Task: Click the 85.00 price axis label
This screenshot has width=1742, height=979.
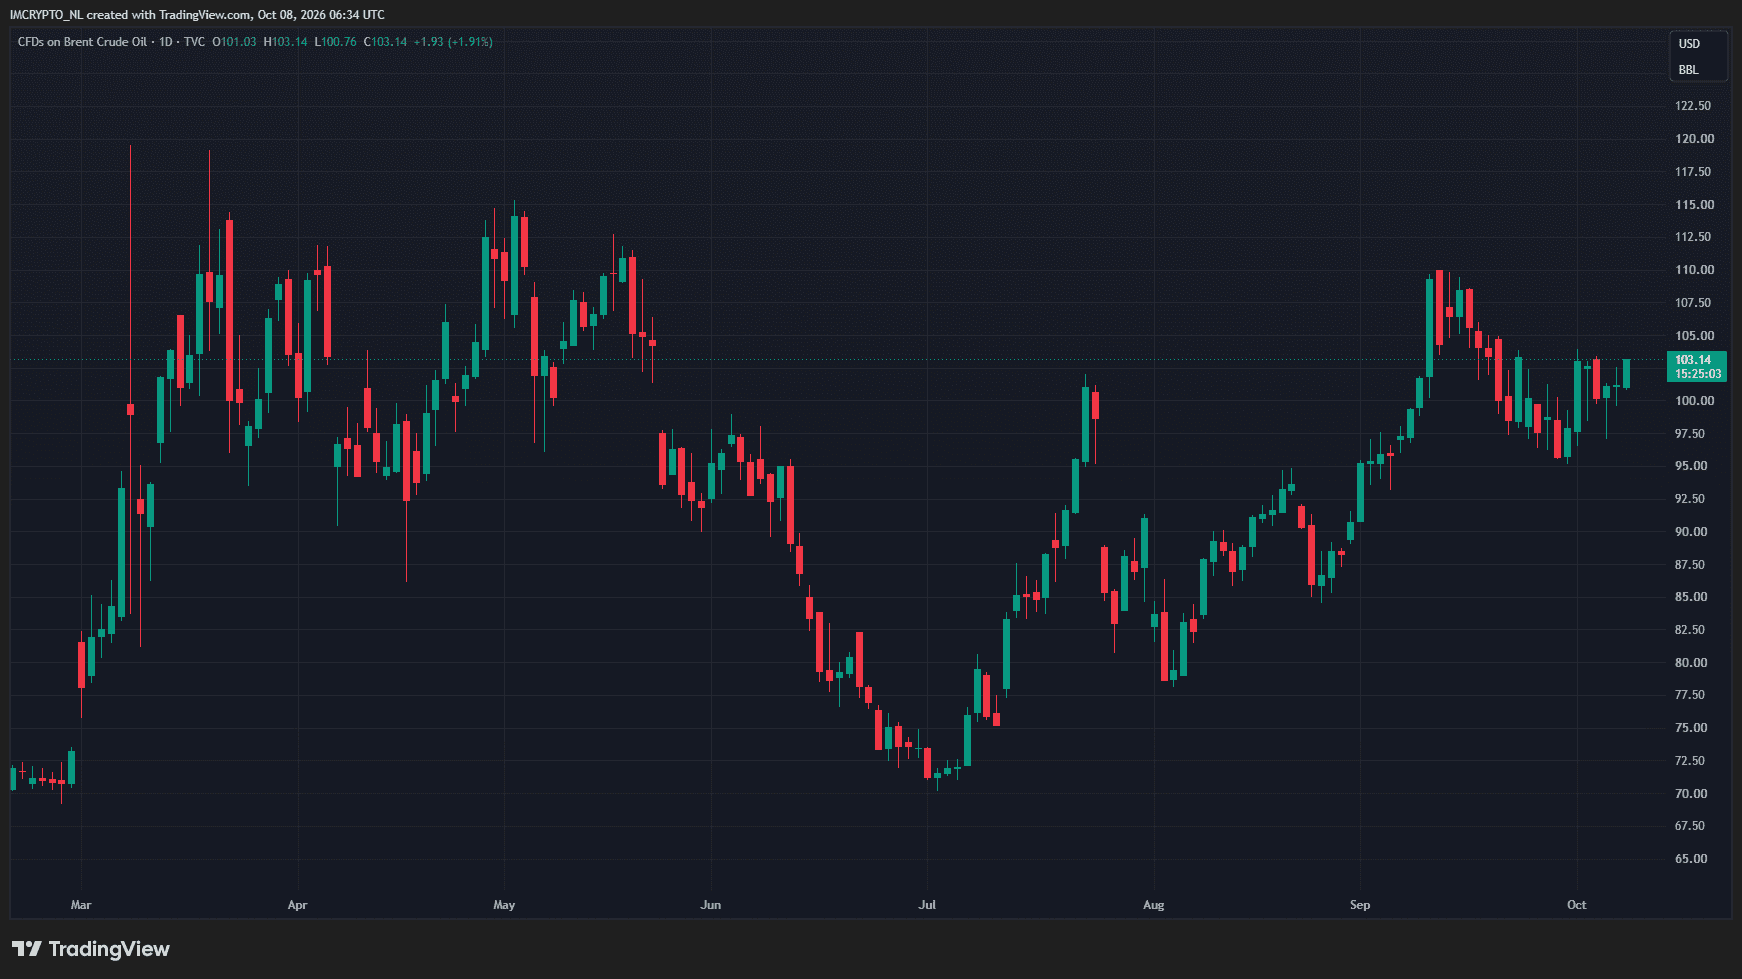Action: pos(1691,597)
